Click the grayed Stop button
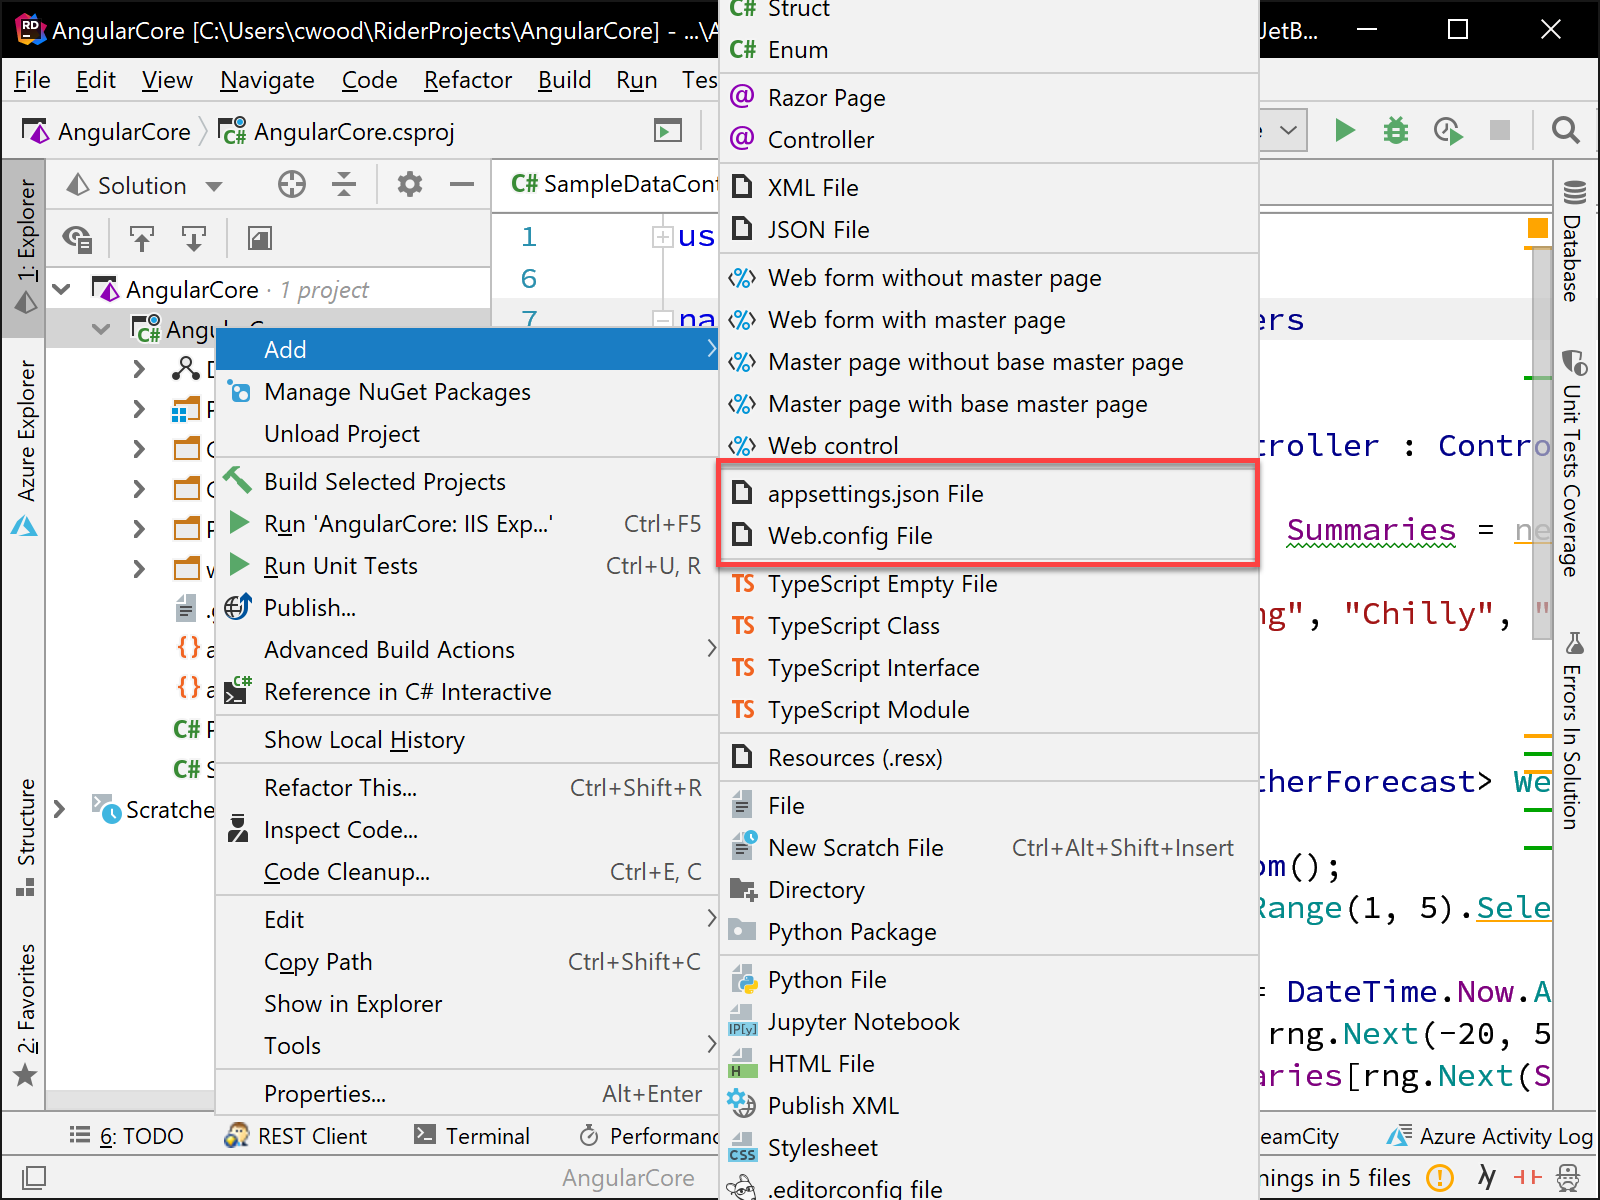The width and height of the screenshot is (1600, 1200). pos(1500,130)
